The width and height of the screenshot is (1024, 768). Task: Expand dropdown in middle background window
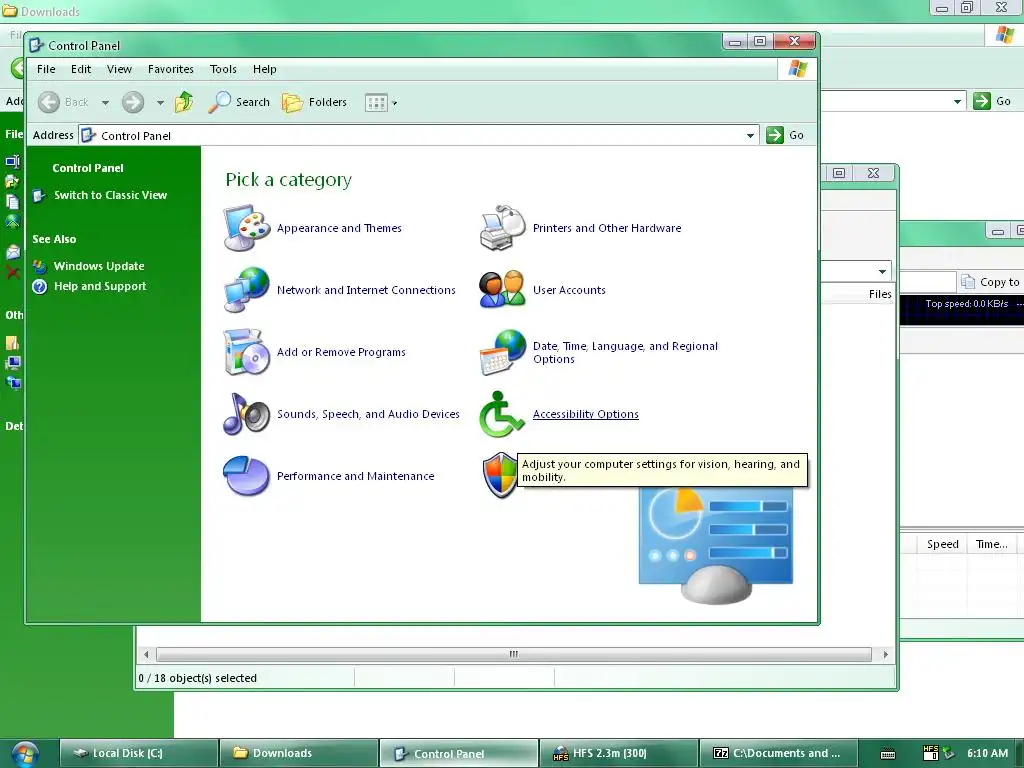tap(882, 271)
